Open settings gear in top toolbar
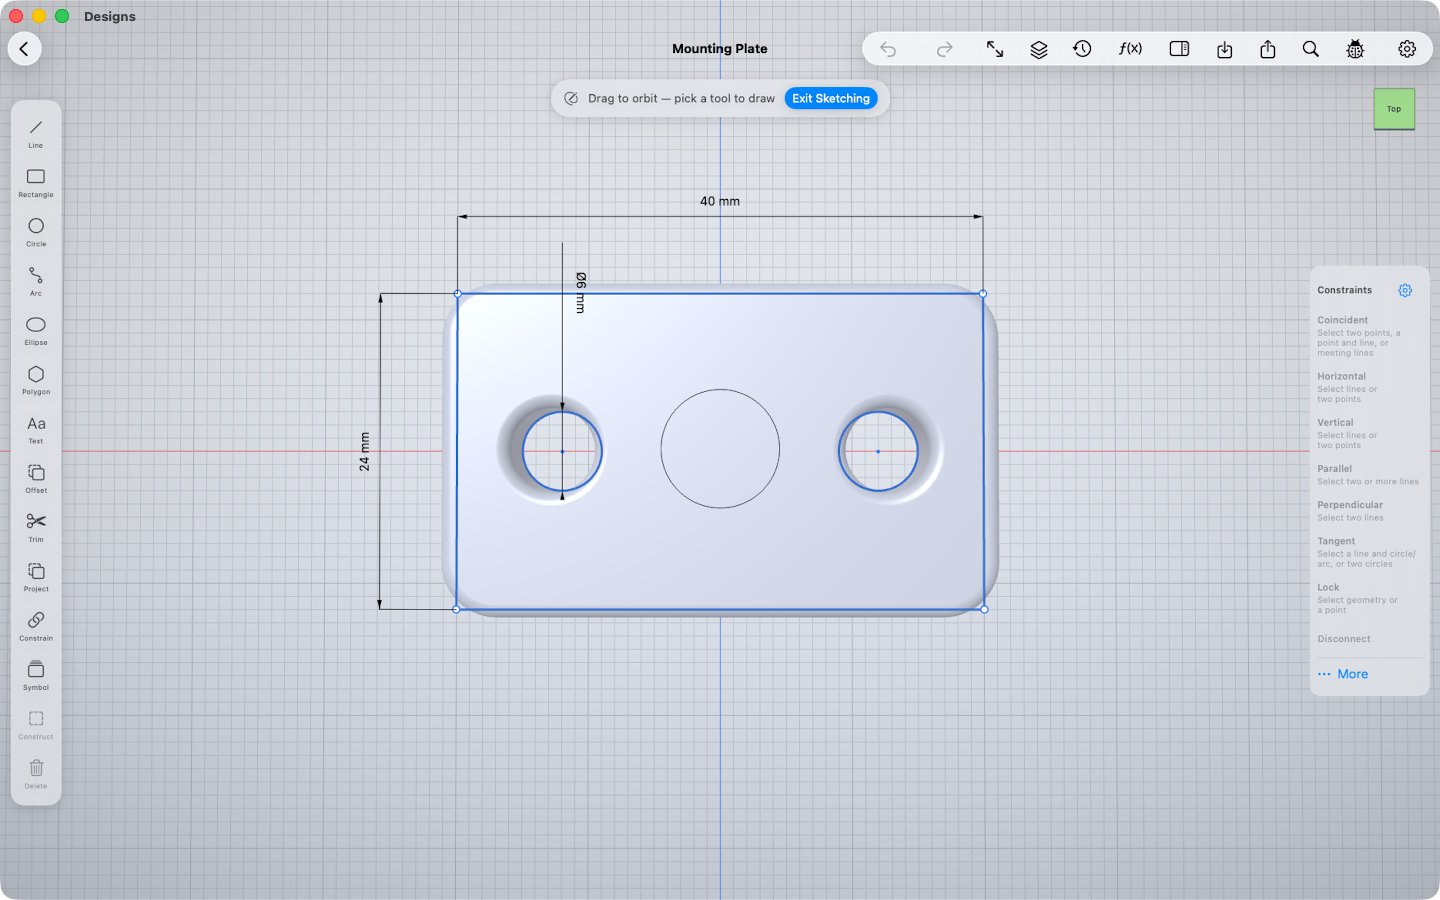 click(1407, 49)
